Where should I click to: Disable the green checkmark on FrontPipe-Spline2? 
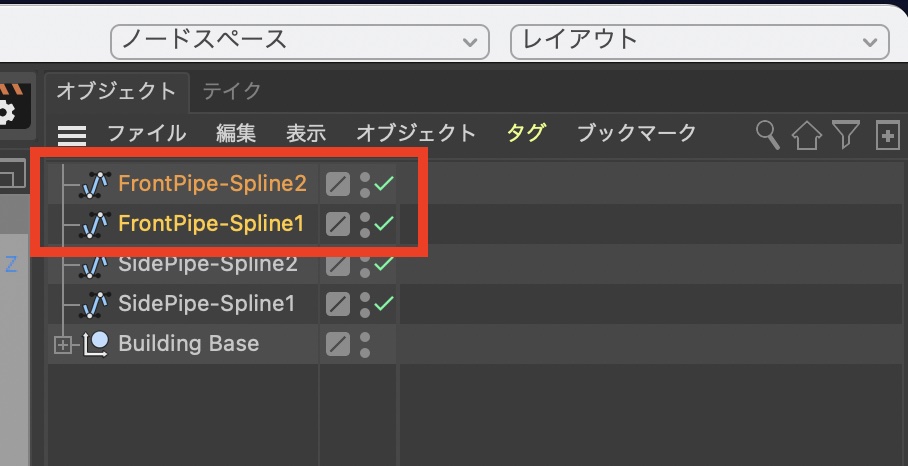(384, 184)
